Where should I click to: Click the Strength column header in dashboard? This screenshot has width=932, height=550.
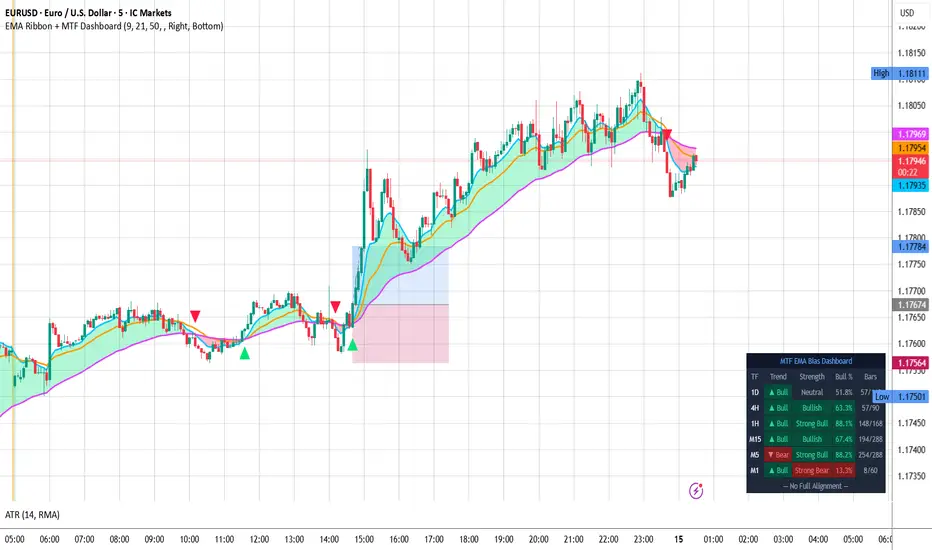click(811, 376)
